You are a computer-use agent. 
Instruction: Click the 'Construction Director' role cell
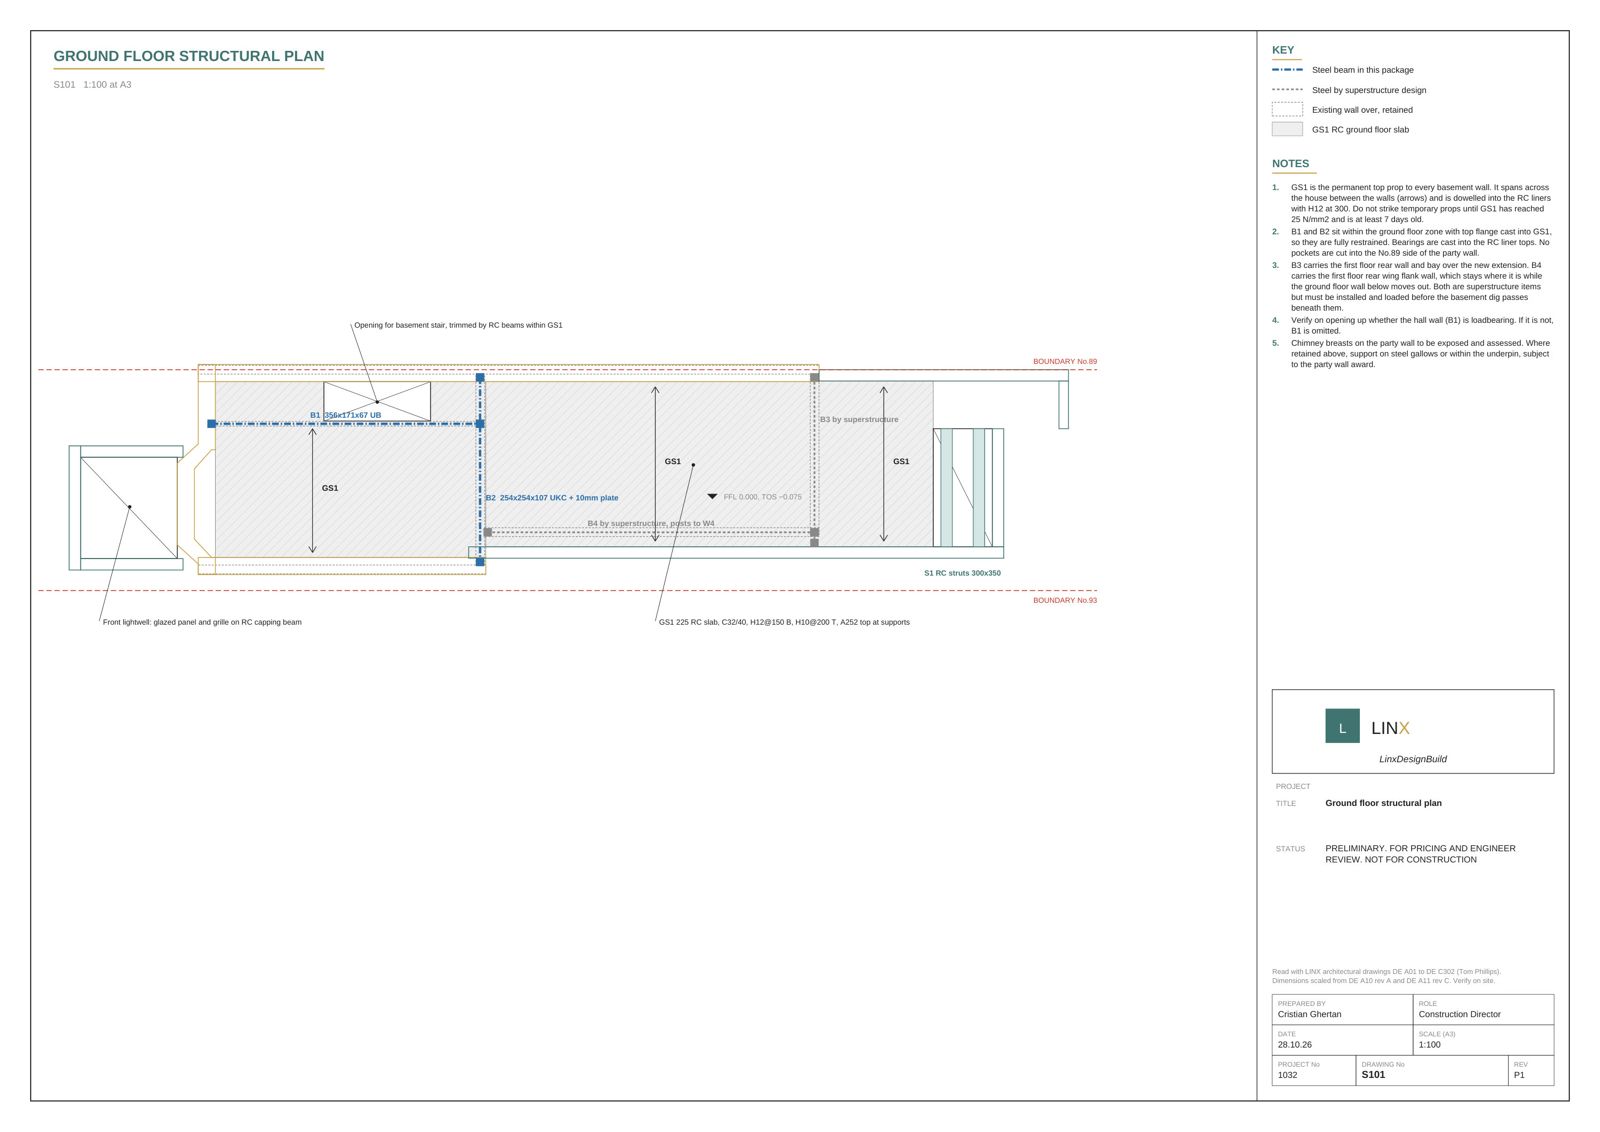pyautogui.click(x=1483, y=1010)
